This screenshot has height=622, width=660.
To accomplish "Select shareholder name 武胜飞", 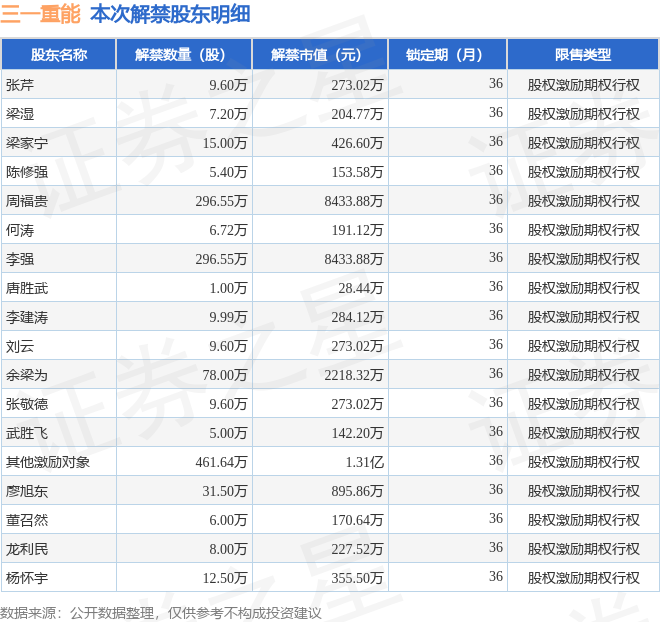I will pos(27,433).
